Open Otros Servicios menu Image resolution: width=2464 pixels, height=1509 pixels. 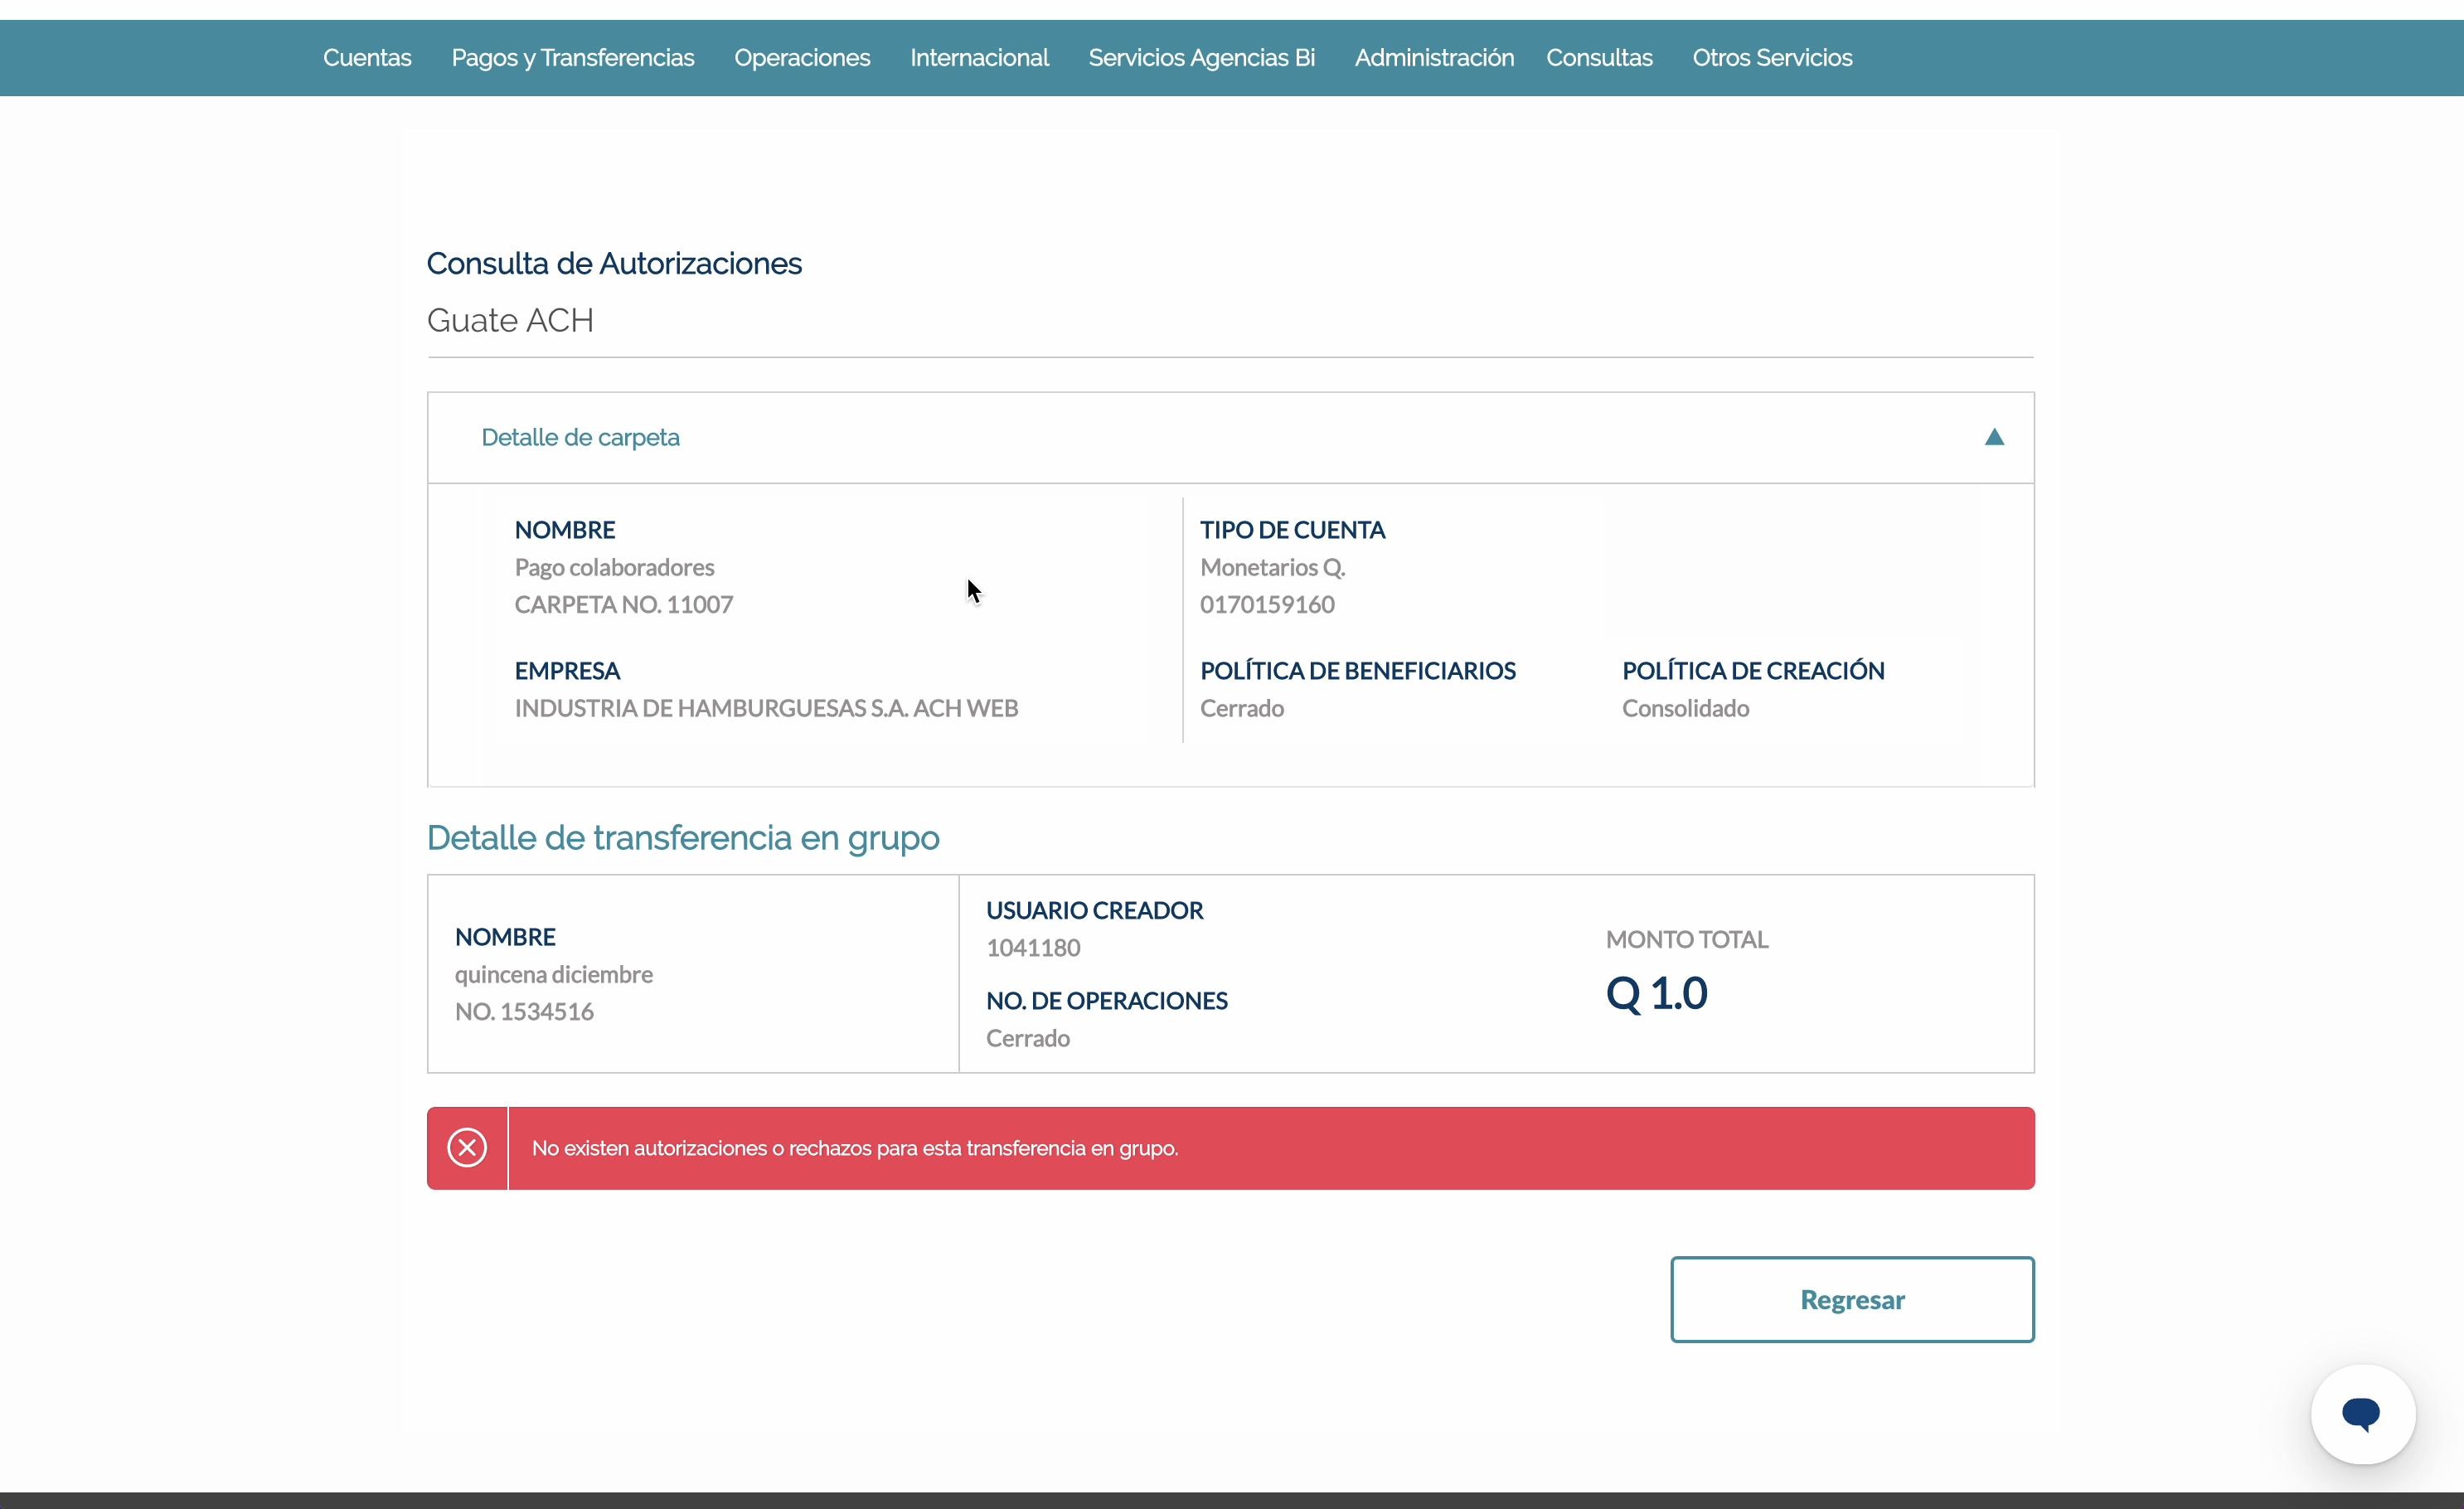(x=1772, y=58)
